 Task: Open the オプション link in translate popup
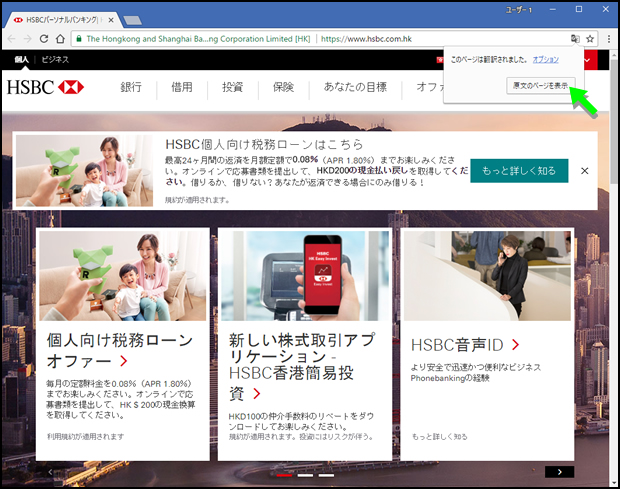point(546,60)
